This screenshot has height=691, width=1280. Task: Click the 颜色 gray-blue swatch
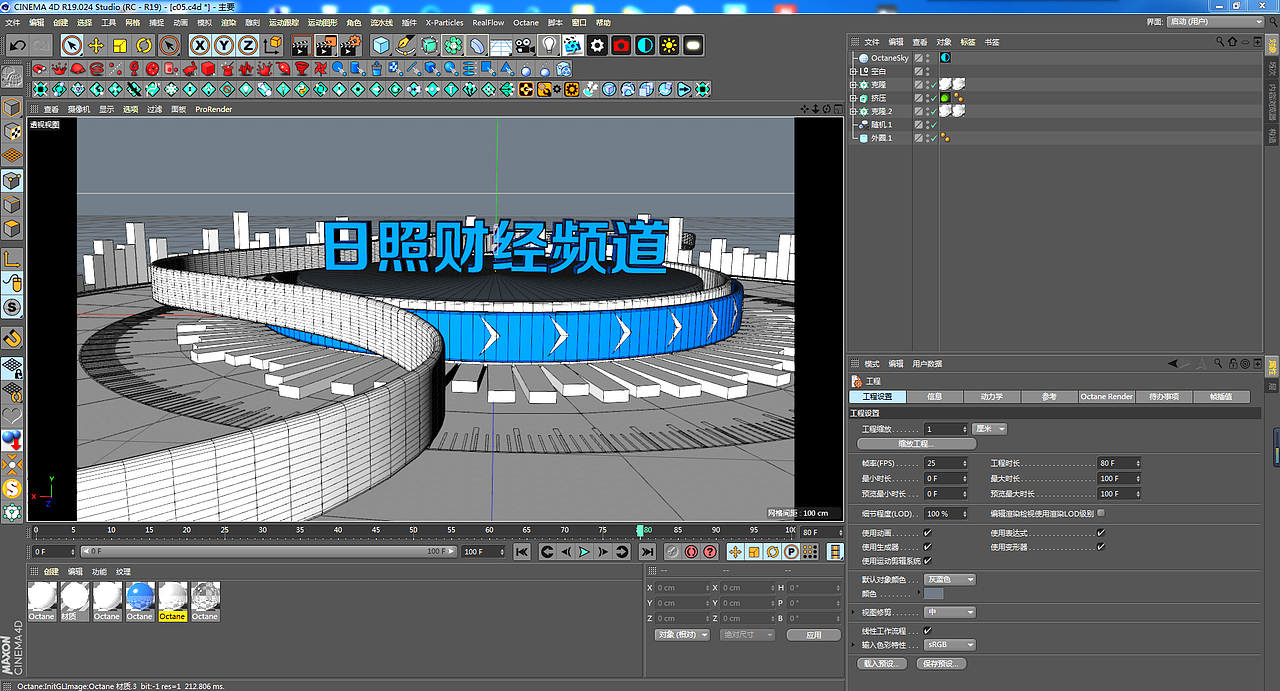(x=934, y=593)
